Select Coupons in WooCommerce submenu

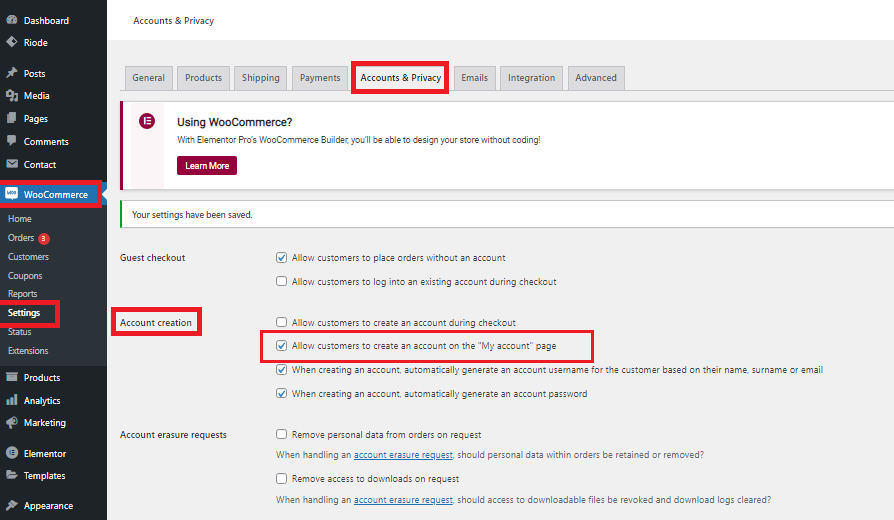[x=25, y=275]
